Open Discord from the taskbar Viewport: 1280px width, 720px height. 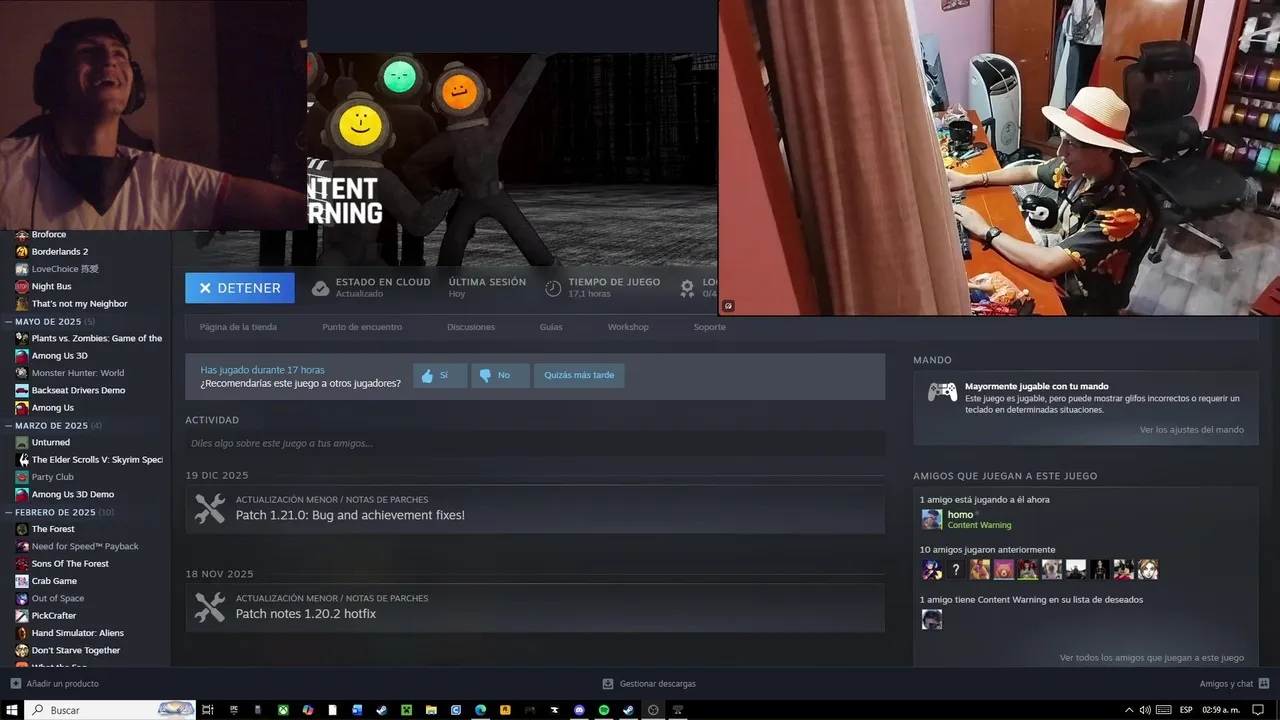point(579,710)
